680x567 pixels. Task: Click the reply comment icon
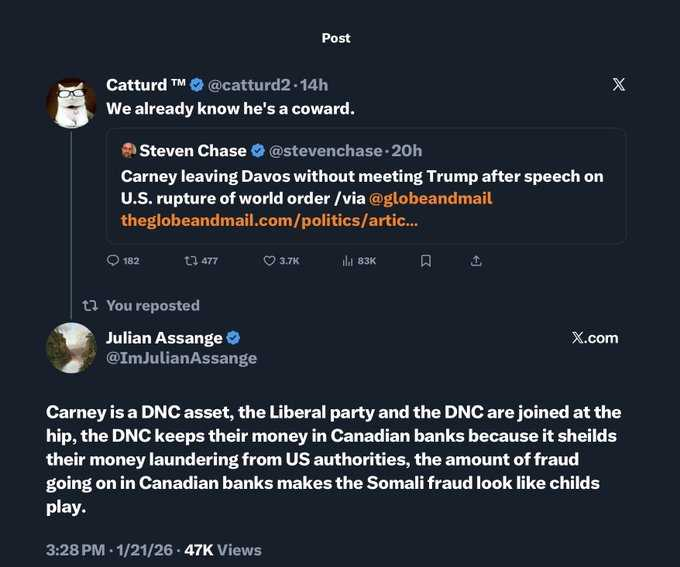[112, 261]
